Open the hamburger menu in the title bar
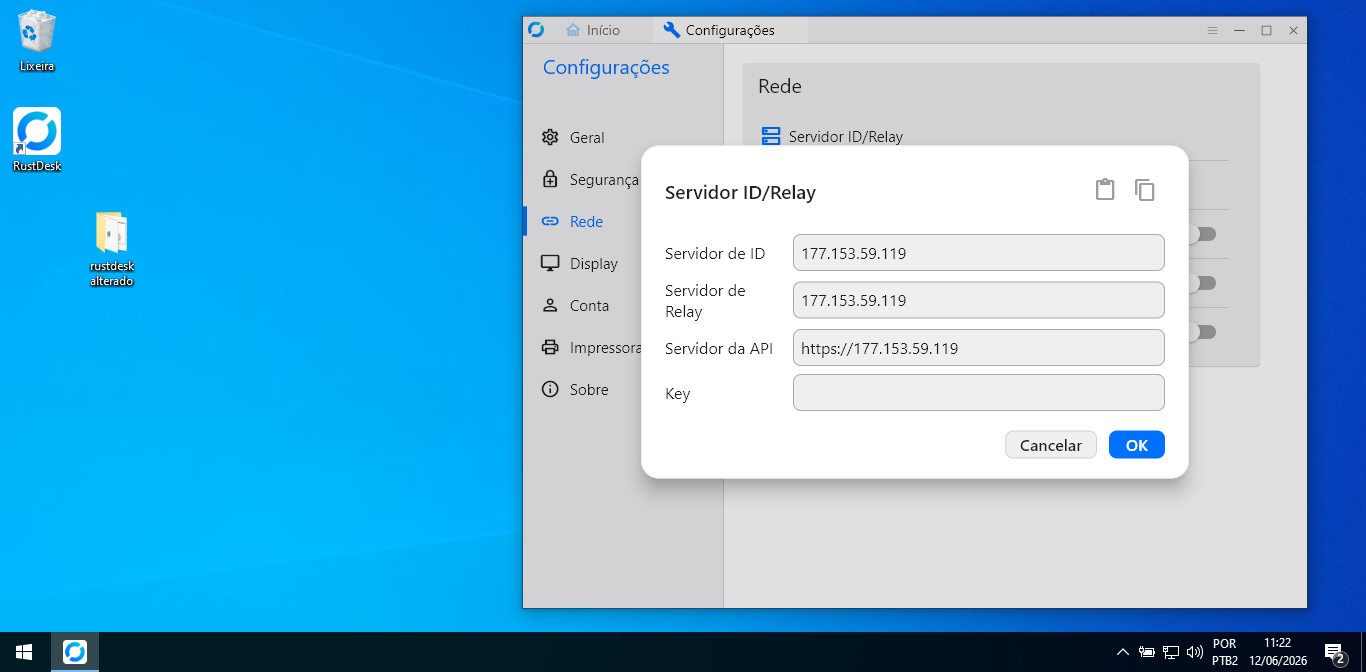 (1212, 31)
